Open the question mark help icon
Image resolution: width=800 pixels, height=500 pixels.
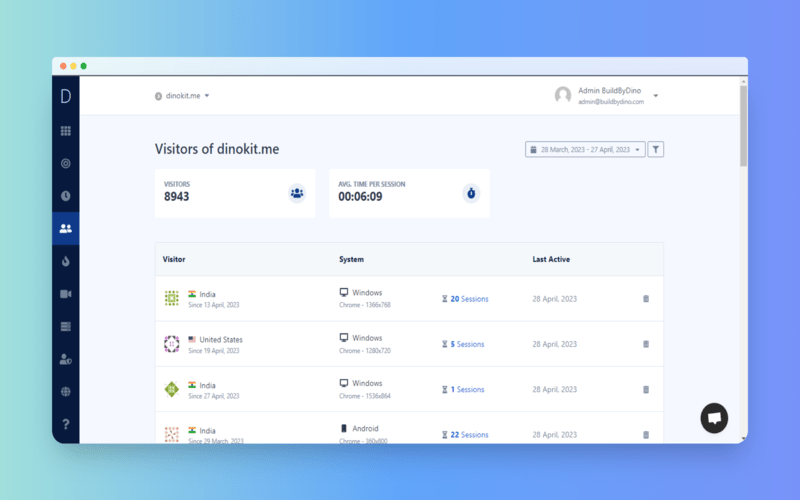(x=65, y=424)
